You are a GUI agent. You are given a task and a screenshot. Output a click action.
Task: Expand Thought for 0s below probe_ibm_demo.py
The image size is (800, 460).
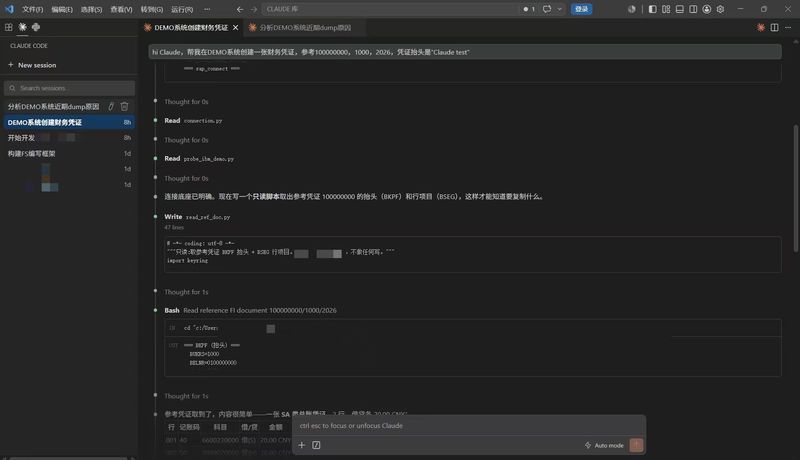[186, 178]
